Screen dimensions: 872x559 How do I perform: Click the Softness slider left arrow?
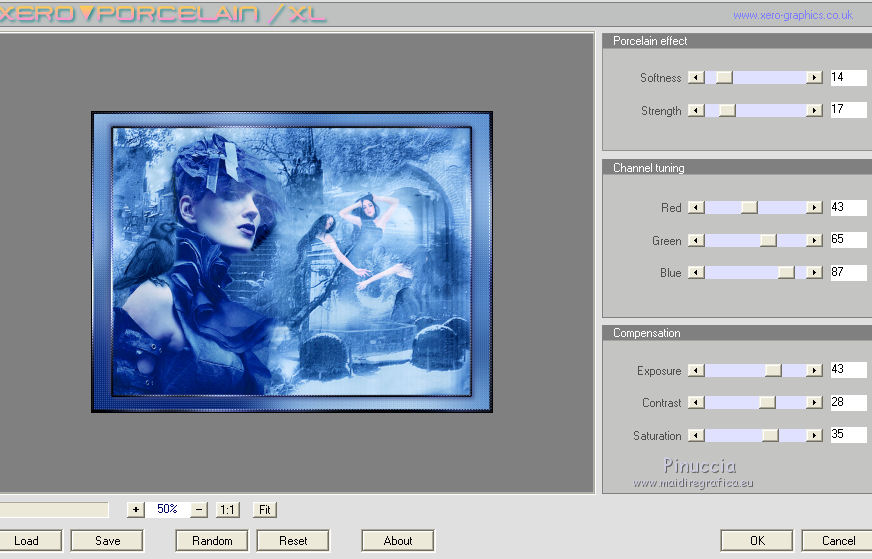[696, 77]
